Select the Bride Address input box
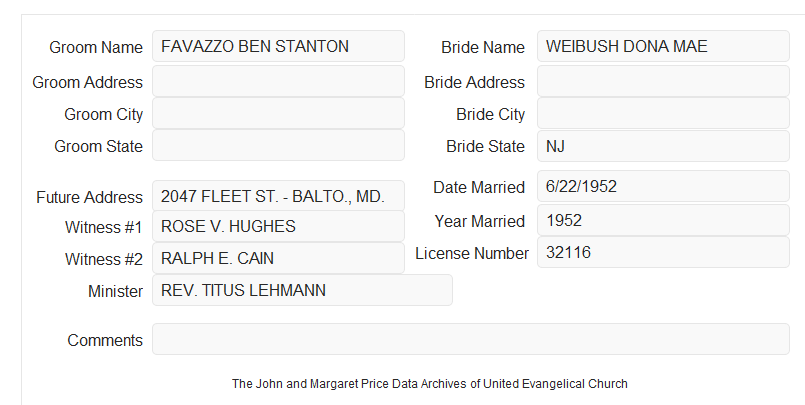This screenshot has height=405, width=805. click(663, 81)
